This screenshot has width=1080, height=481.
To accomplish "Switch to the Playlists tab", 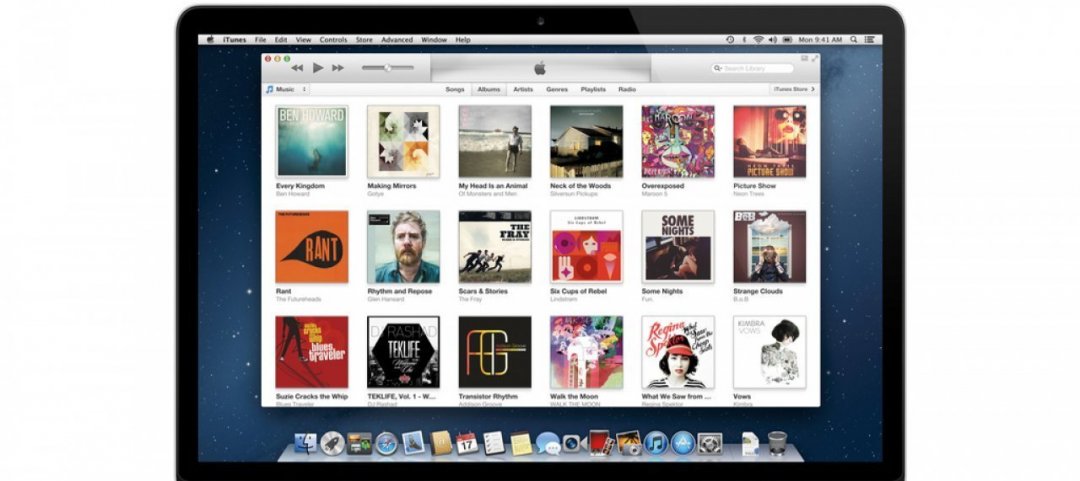I will (x=593, y=90).
